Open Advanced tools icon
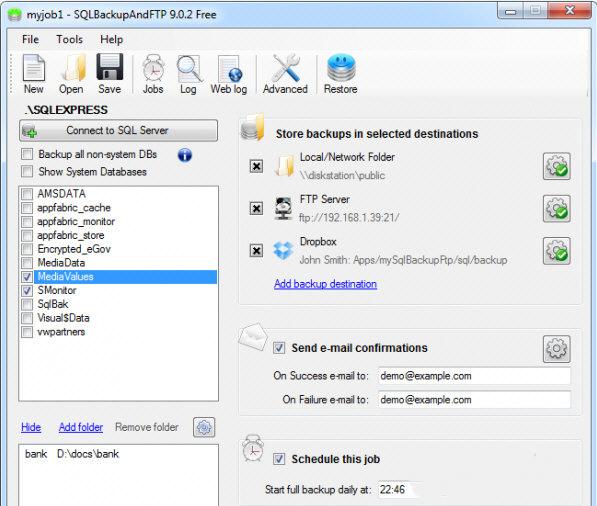The image size is (597, 506). click(x=285, y=74)
